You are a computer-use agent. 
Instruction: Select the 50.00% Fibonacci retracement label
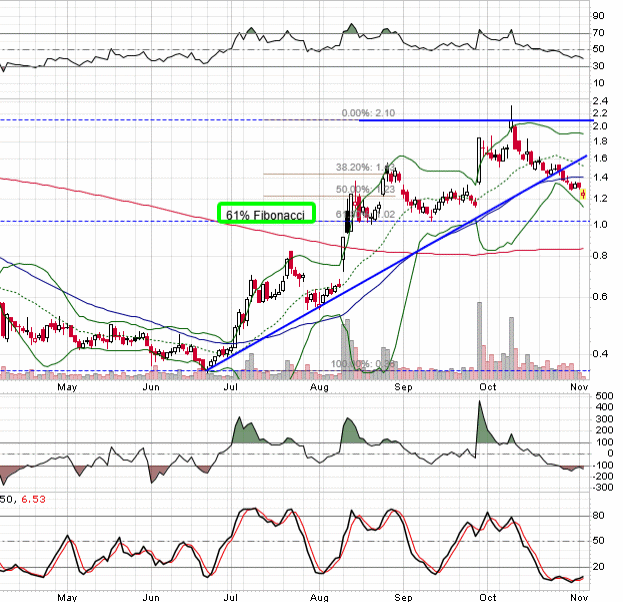click(x=353, y=189)
